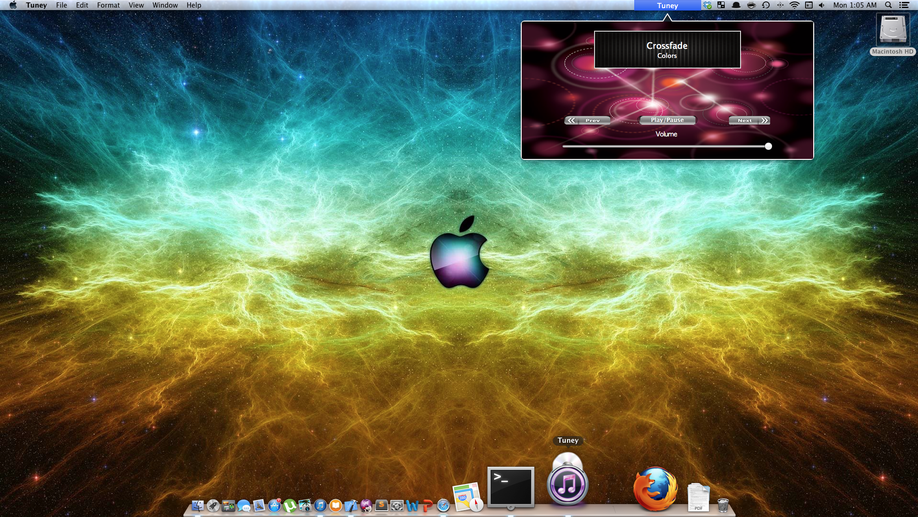
Task: Click the Volume slider knob in Tuney
Action: point(768,146)
